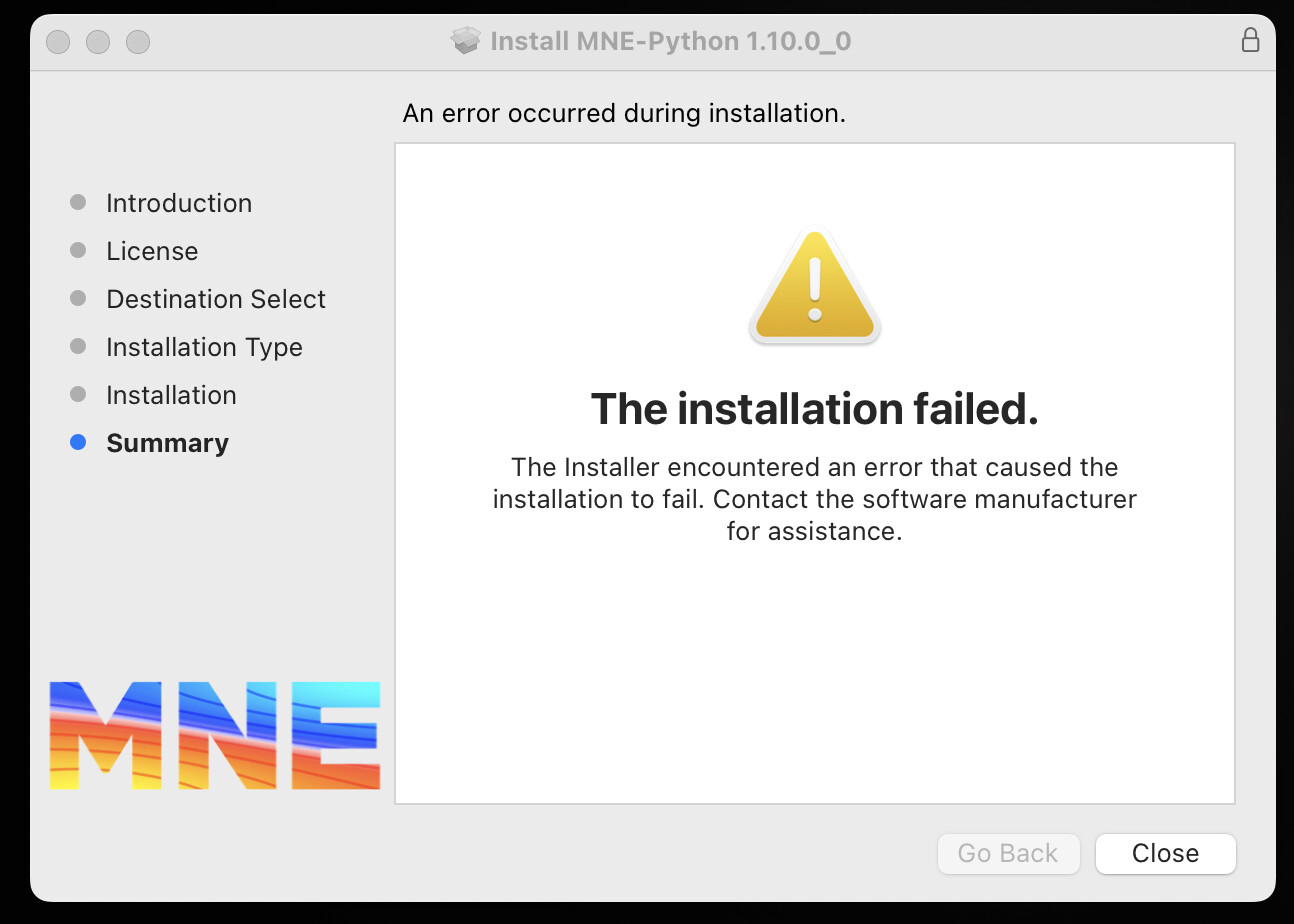Click the lock icon in title bar

click(x=1250, y=40)
